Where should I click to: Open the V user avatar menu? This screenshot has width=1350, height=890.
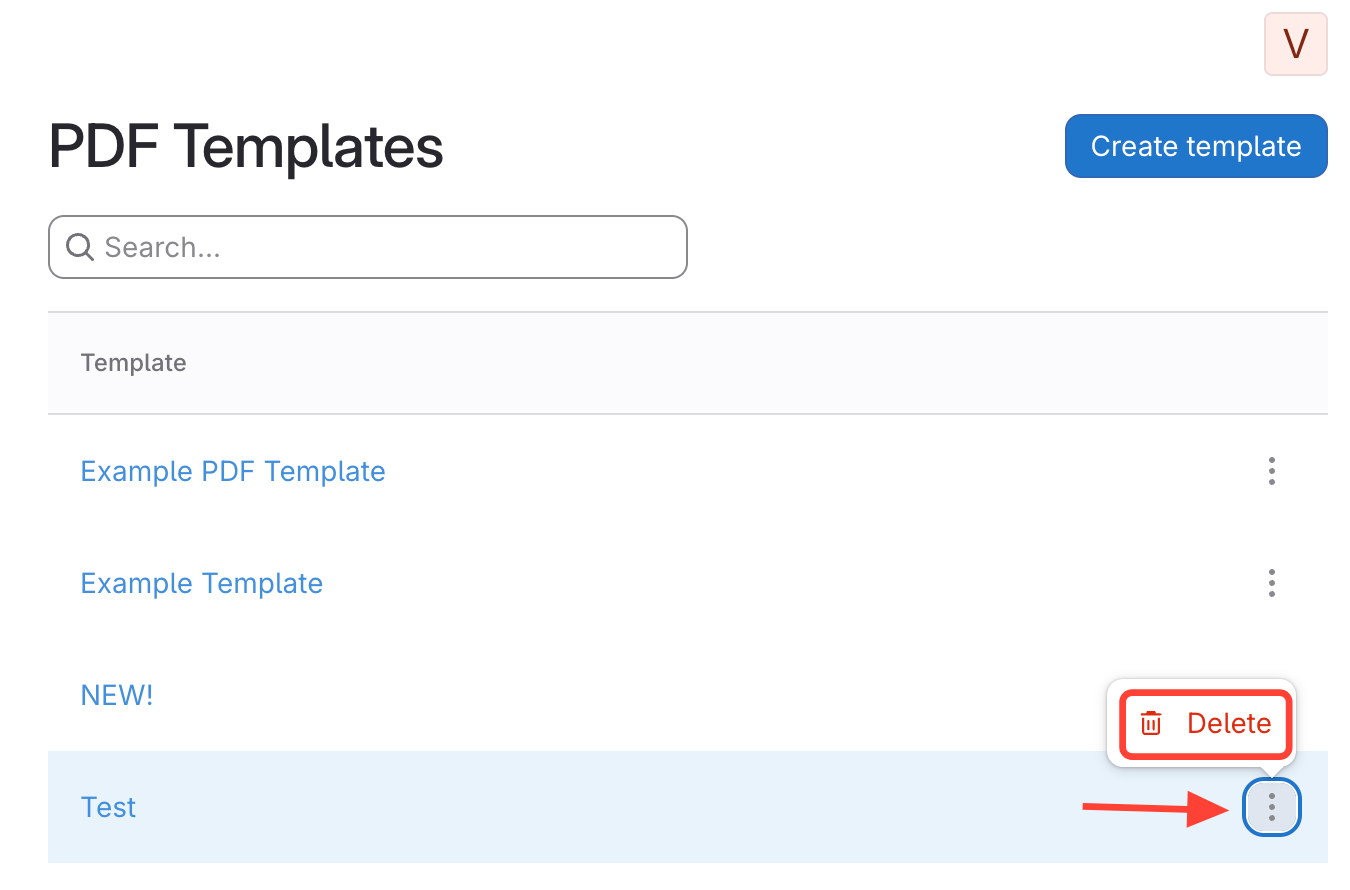pos(1295,44)
